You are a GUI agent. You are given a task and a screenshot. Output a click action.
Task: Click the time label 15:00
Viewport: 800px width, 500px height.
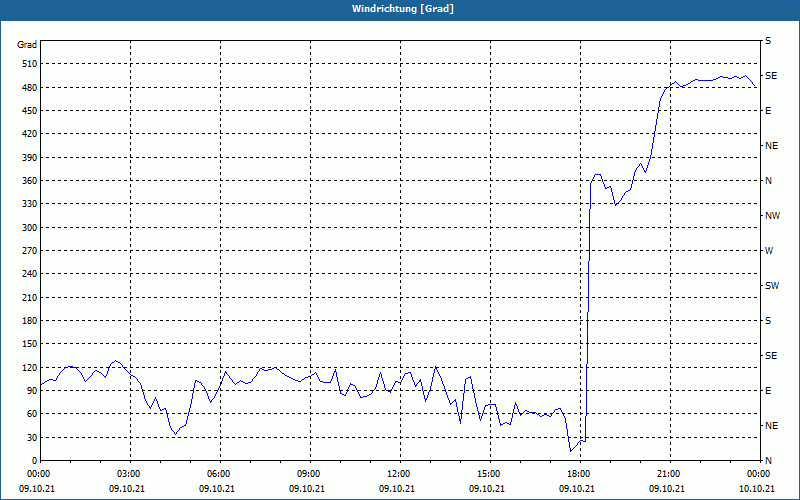tap(490, 474)
